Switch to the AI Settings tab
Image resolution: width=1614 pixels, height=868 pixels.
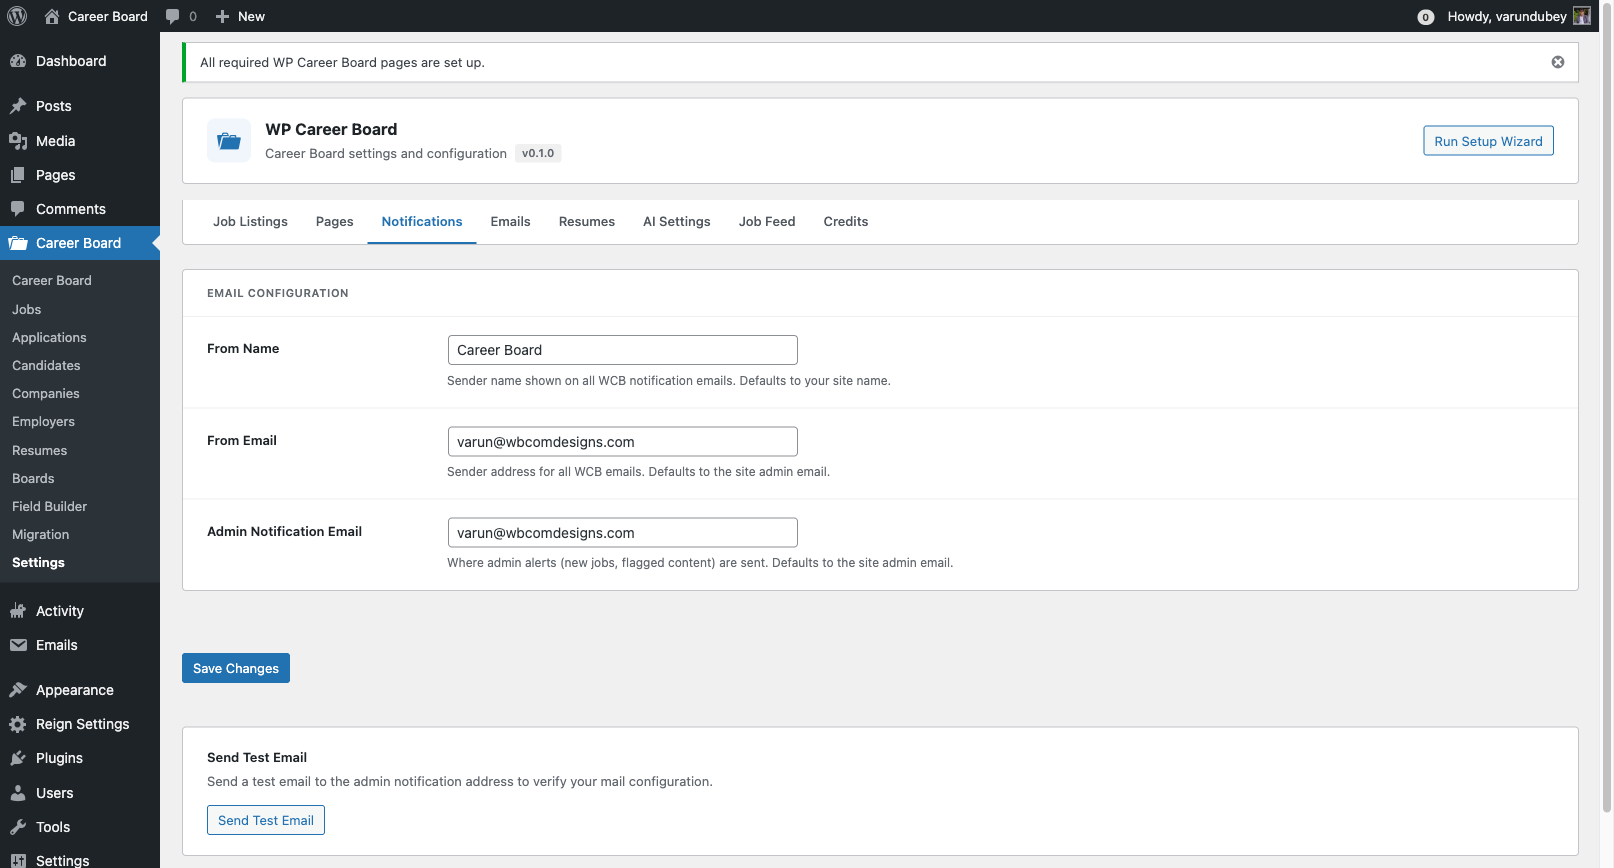677,222
